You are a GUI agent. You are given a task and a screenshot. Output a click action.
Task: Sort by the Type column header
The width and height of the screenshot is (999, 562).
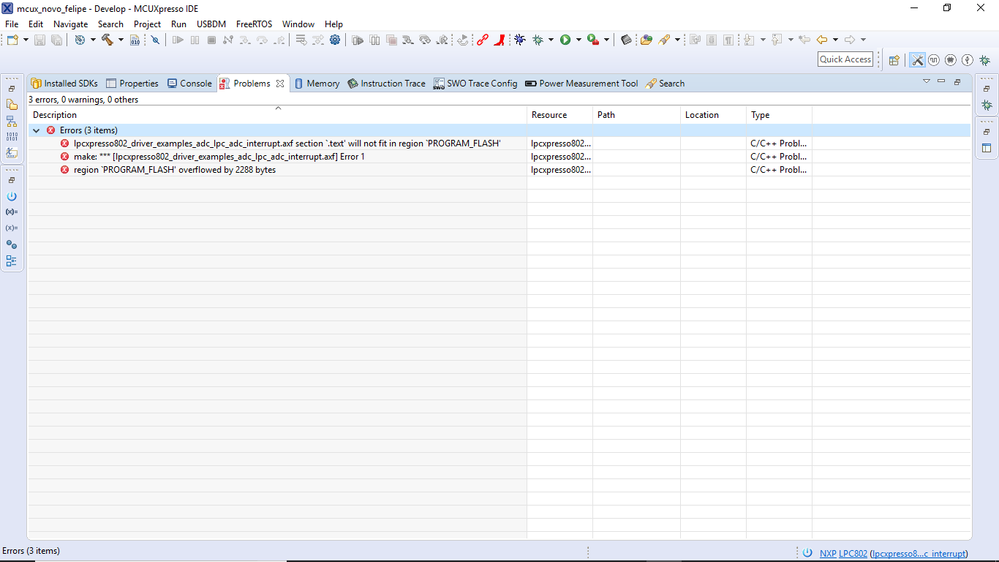[779, 115]
